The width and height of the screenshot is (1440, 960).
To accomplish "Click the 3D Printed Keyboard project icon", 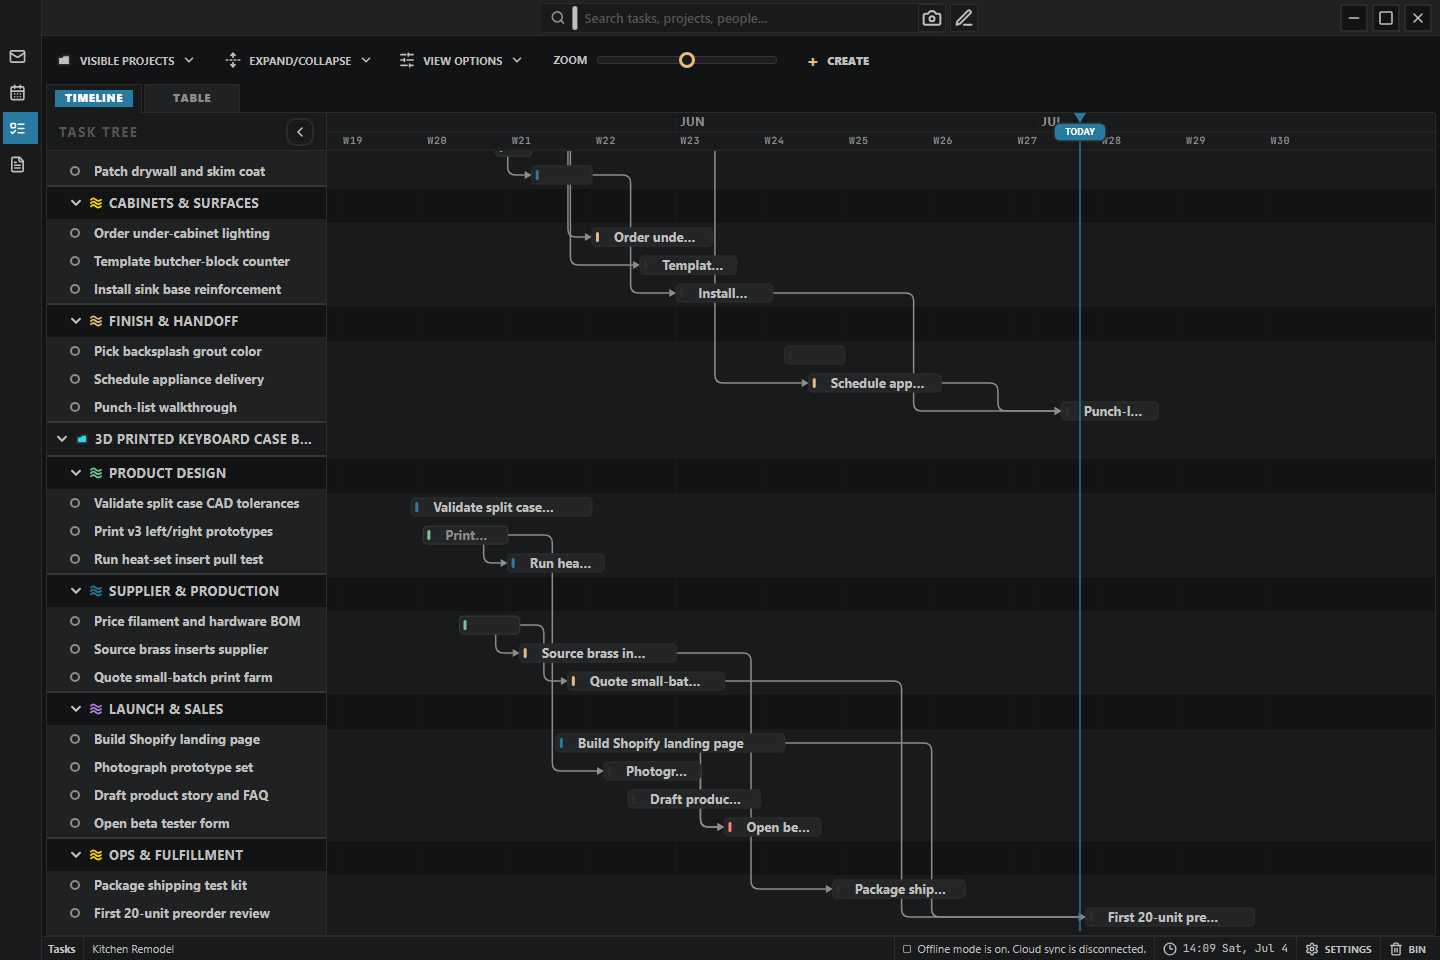I will coord(82,439).
